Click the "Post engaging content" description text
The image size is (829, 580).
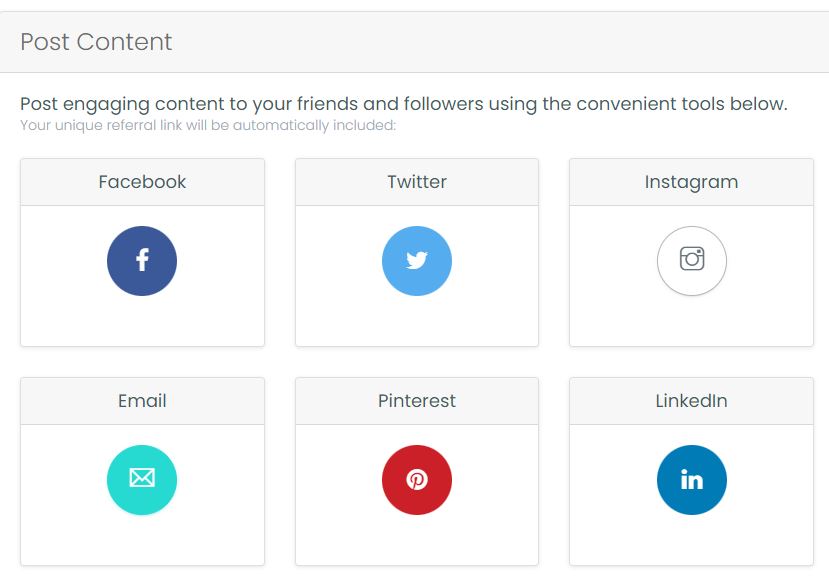(404, 104)
